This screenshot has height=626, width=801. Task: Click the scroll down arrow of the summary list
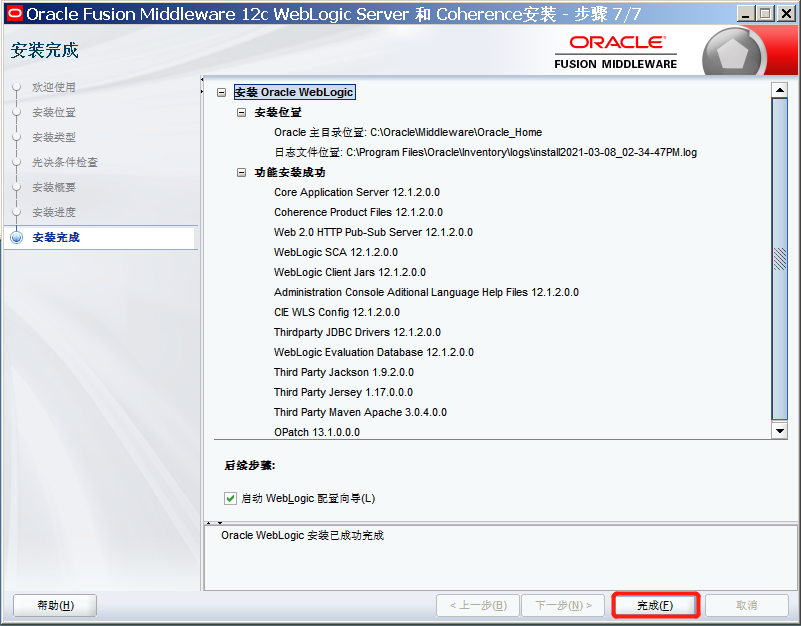780,431
